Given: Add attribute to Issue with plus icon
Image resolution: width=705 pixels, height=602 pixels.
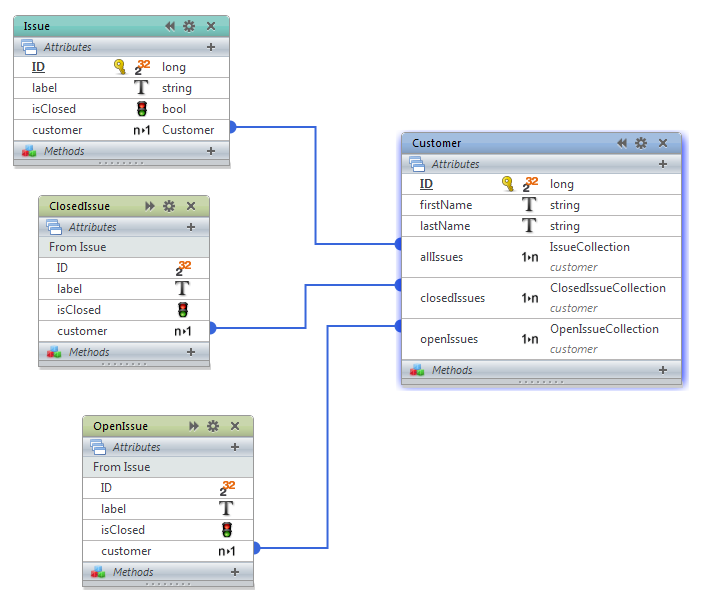Looking at the screenshot, I should click(211, 47).
